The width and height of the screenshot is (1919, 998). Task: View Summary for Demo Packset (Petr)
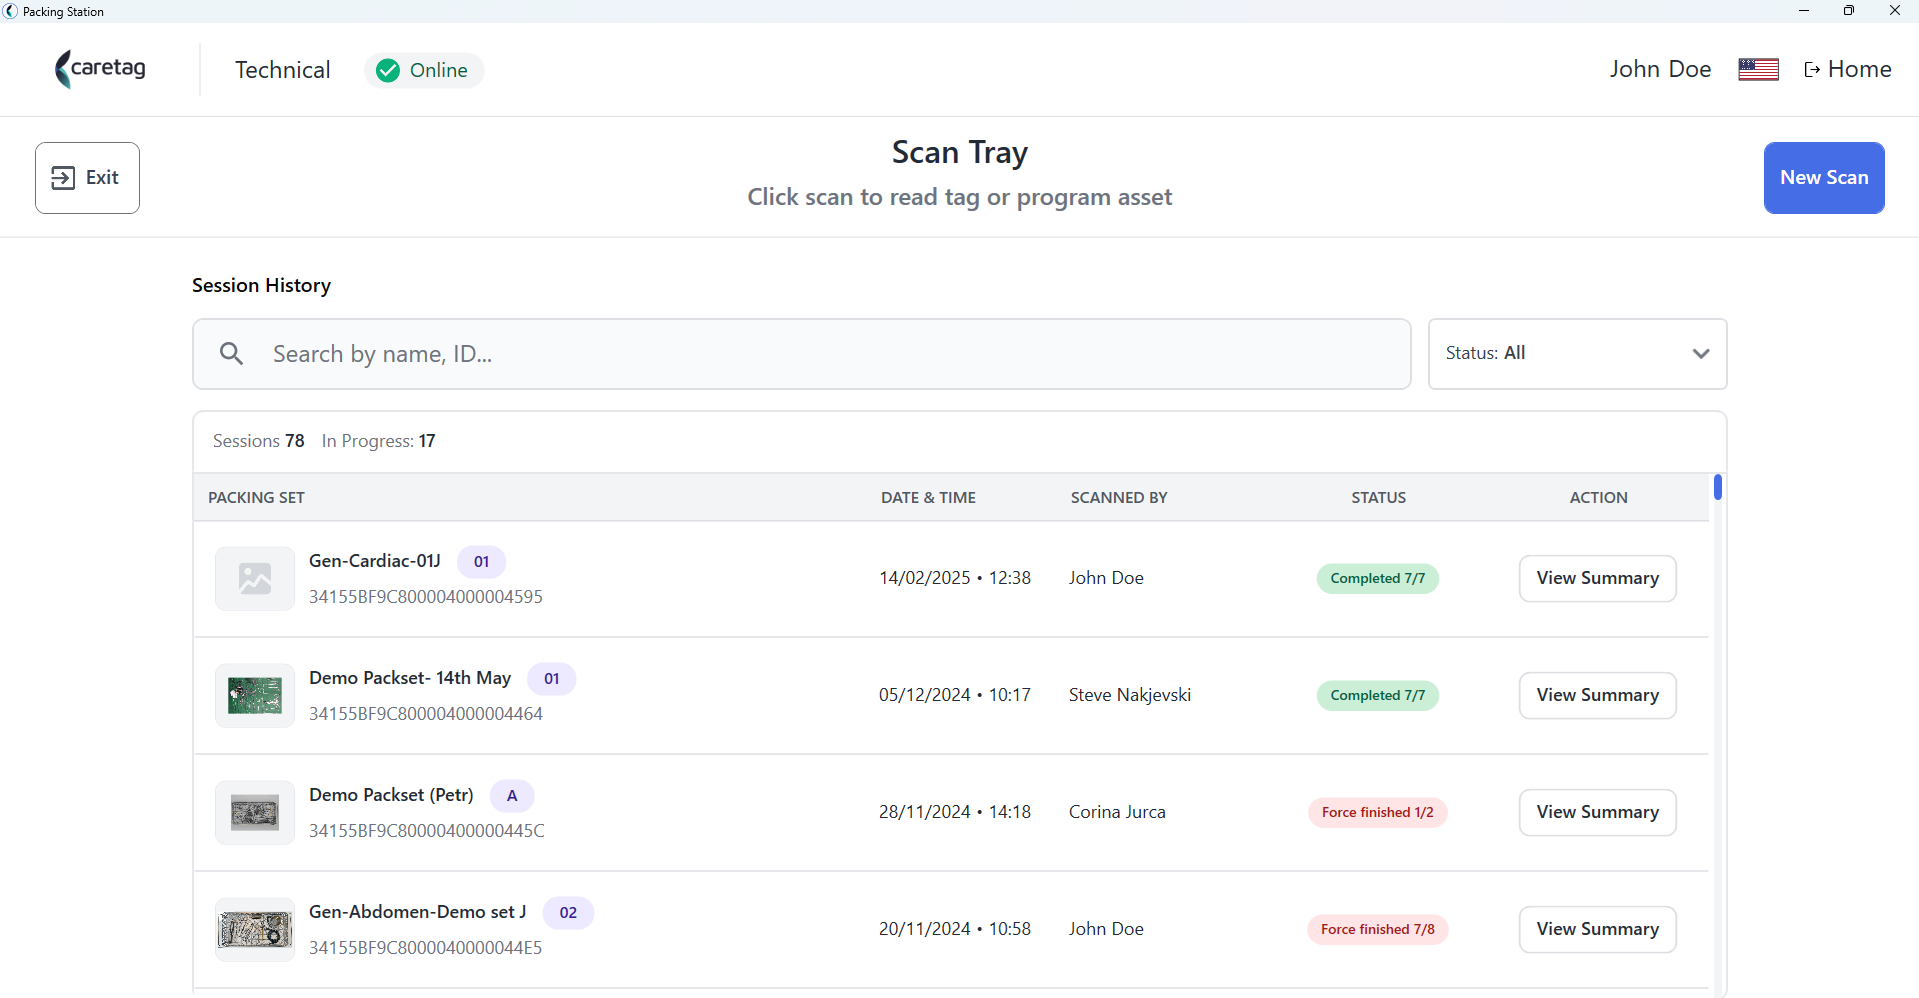tap(1597, 812)
